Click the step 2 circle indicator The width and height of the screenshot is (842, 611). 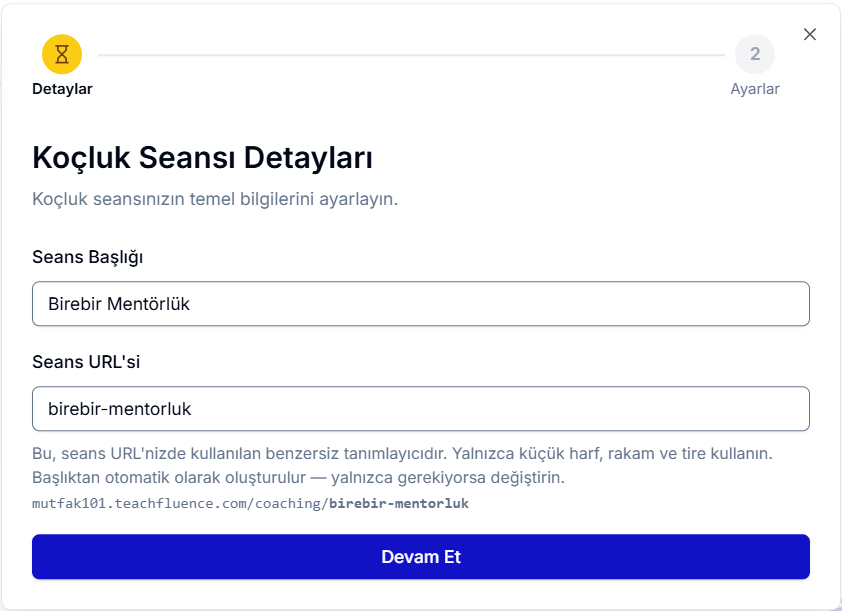pyautogui.click(x=755, y=54)
